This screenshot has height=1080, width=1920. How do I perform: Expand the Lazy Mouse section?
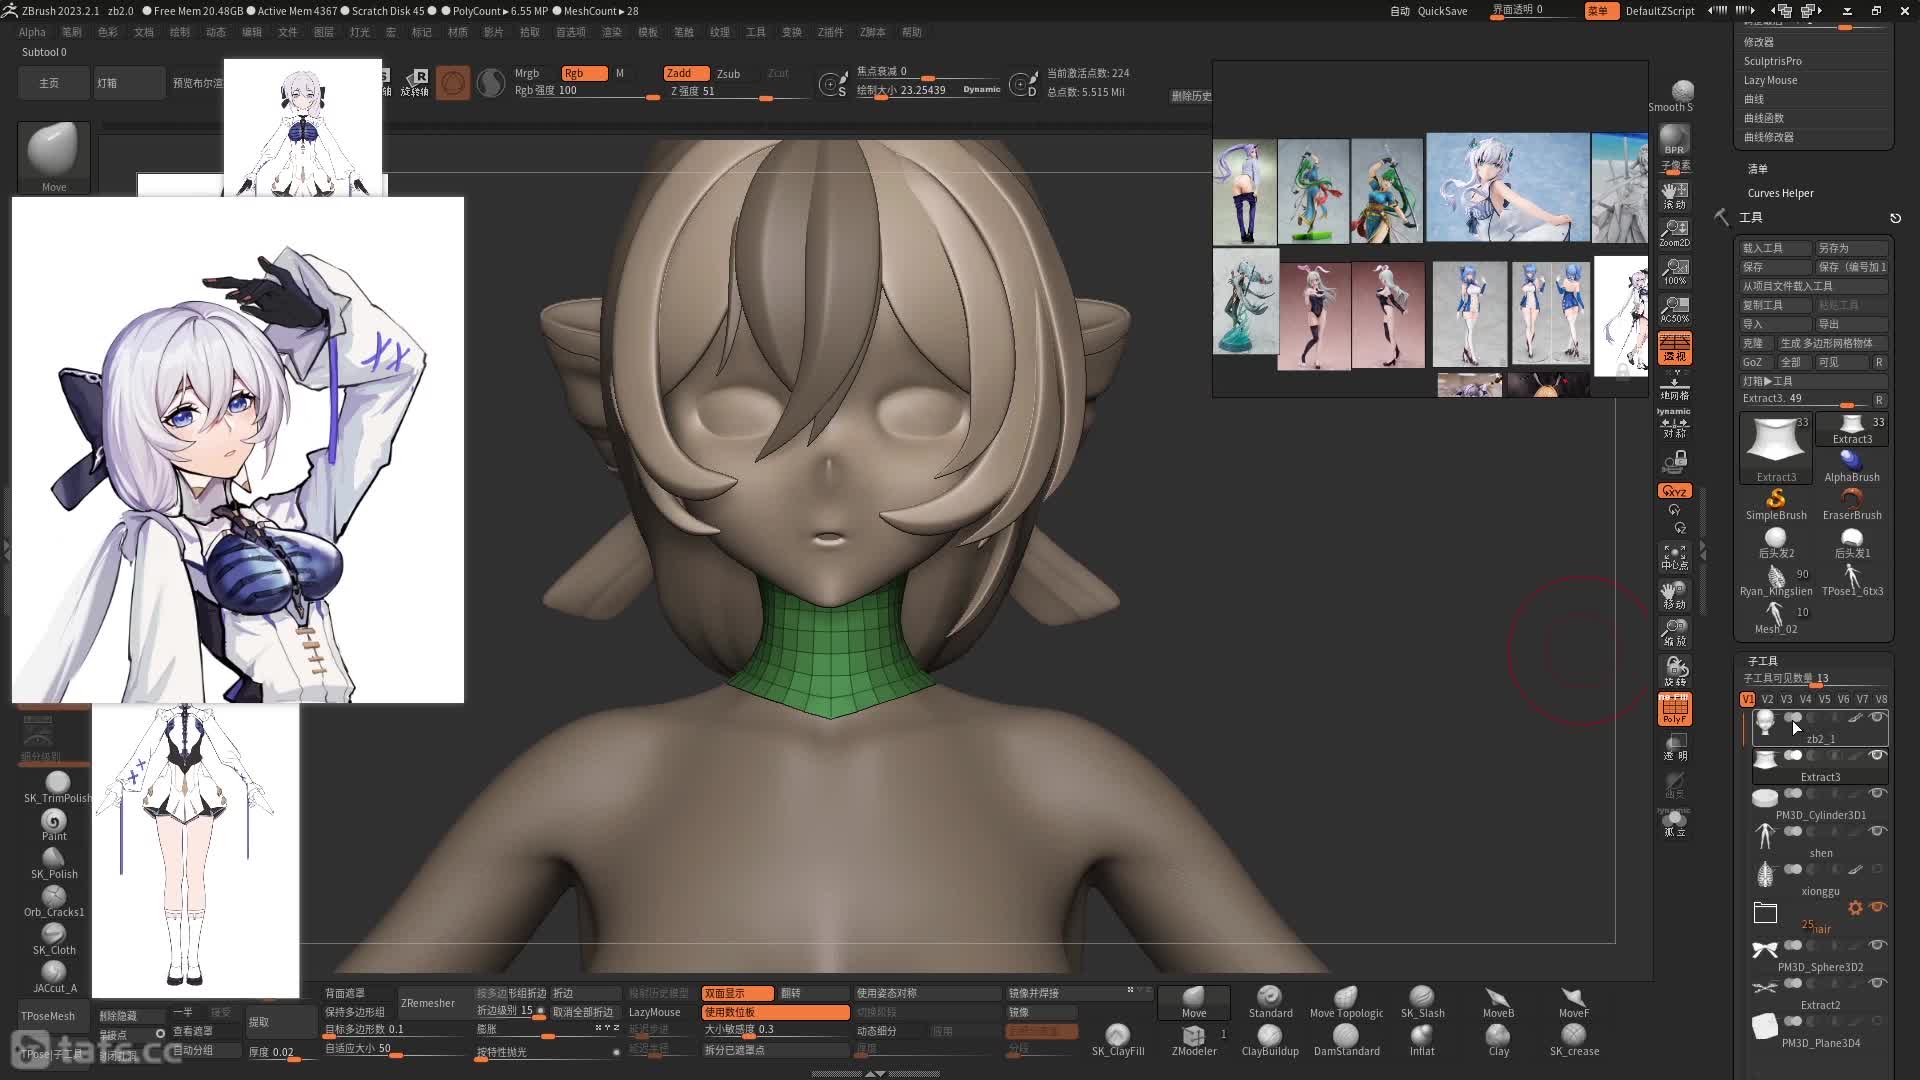tap(1770, 80)
